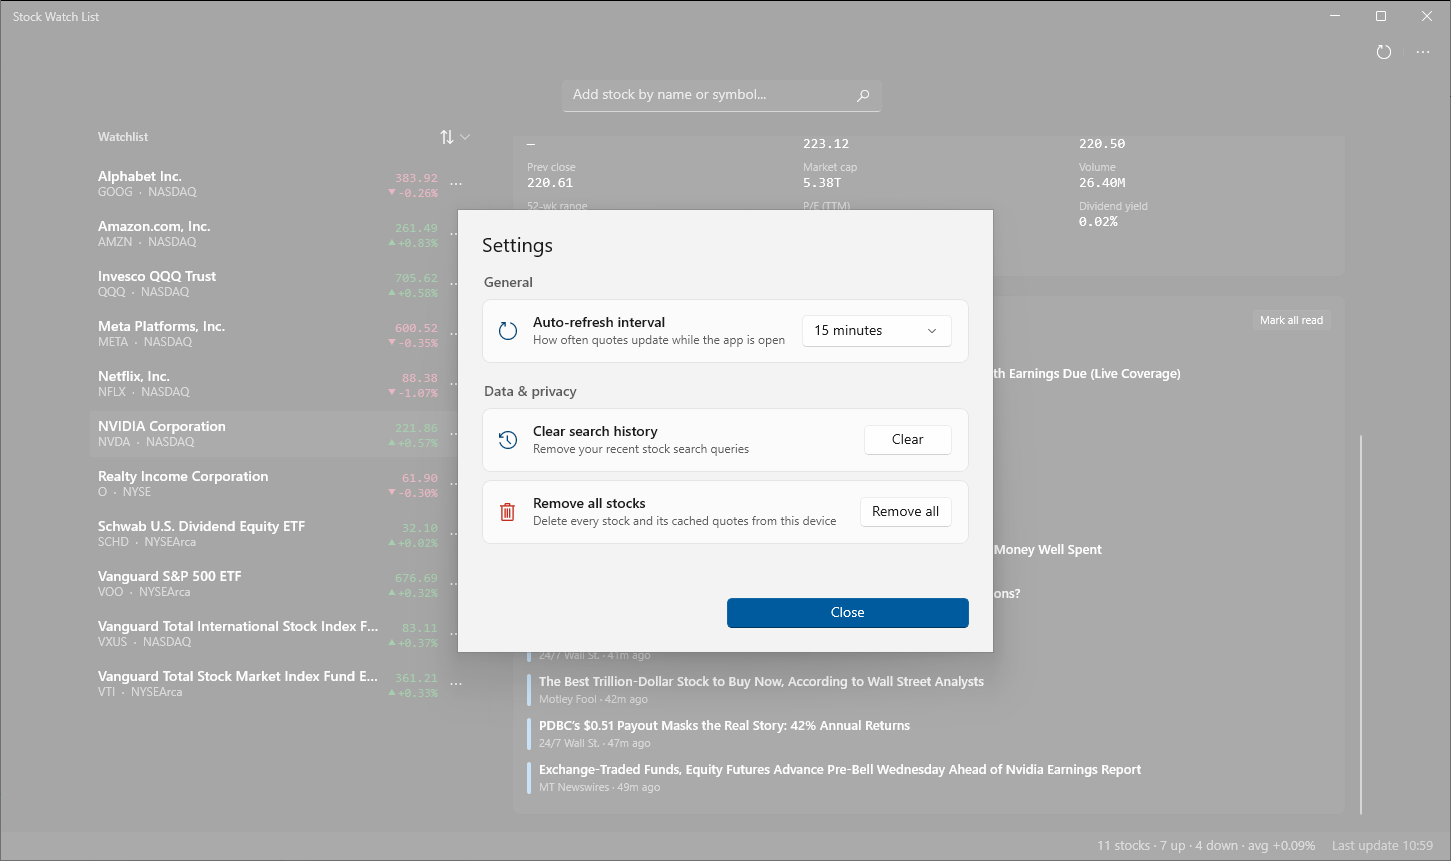1451x861 pixels.
Task: Click the Market cap 5.38T value
Action: [x=822, y=183]
